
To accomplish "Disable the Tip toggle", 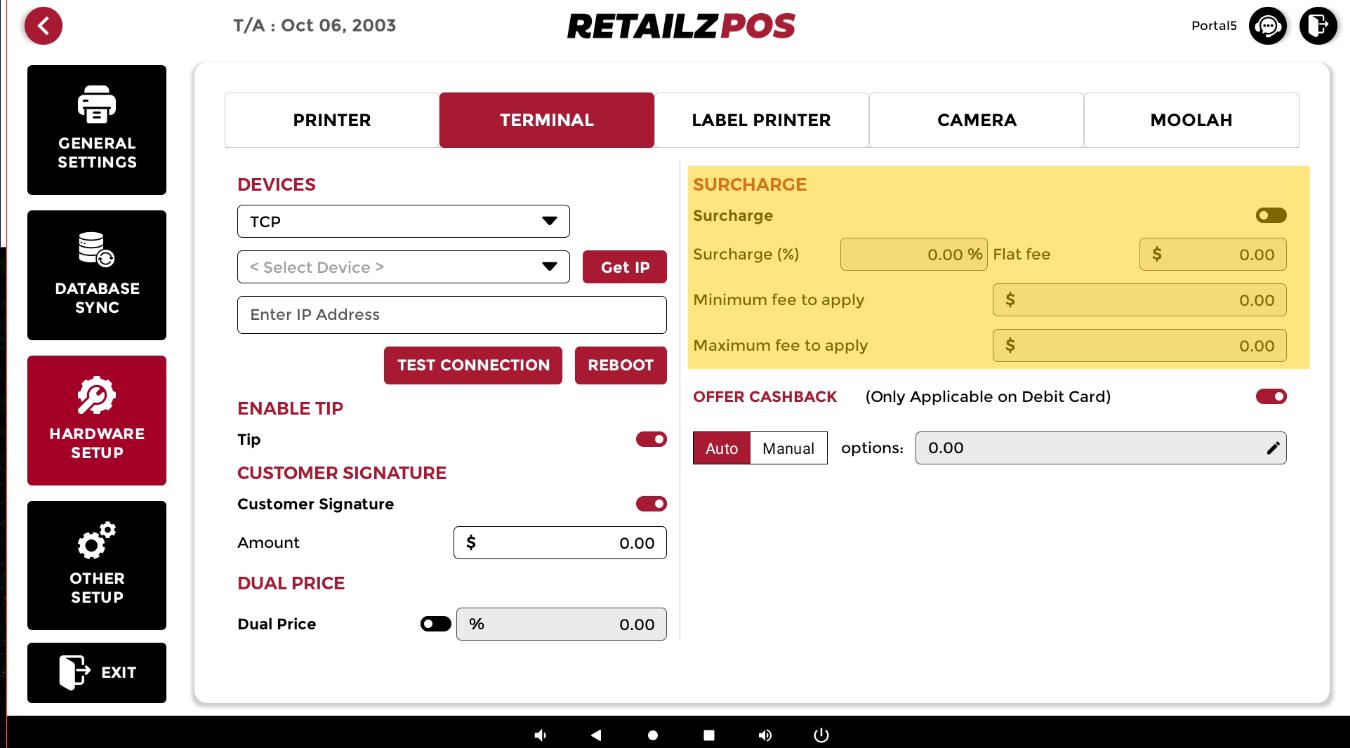I will [x=651, y=439].
